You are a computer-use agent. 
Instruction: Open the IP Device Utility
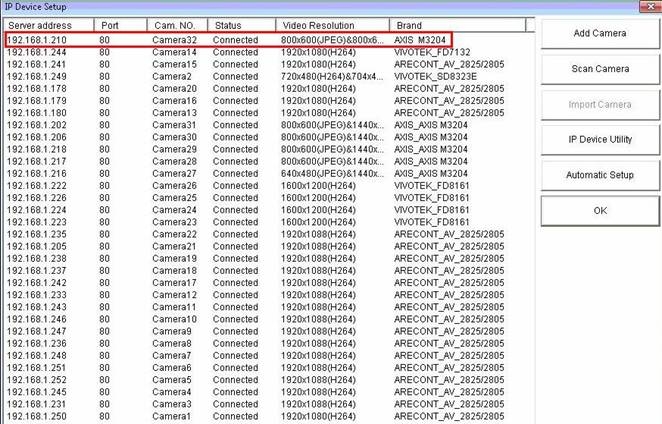click(600, 139)
